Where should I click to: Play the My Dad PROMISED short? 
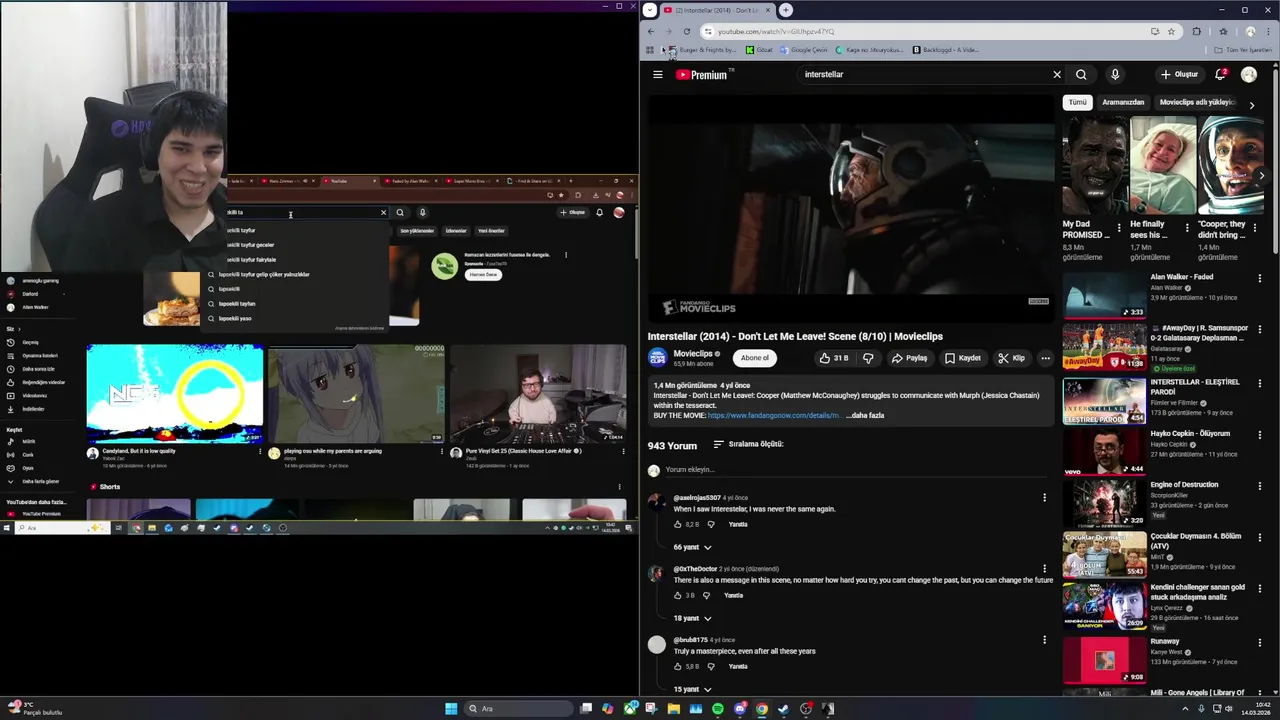coord(1095,166)
